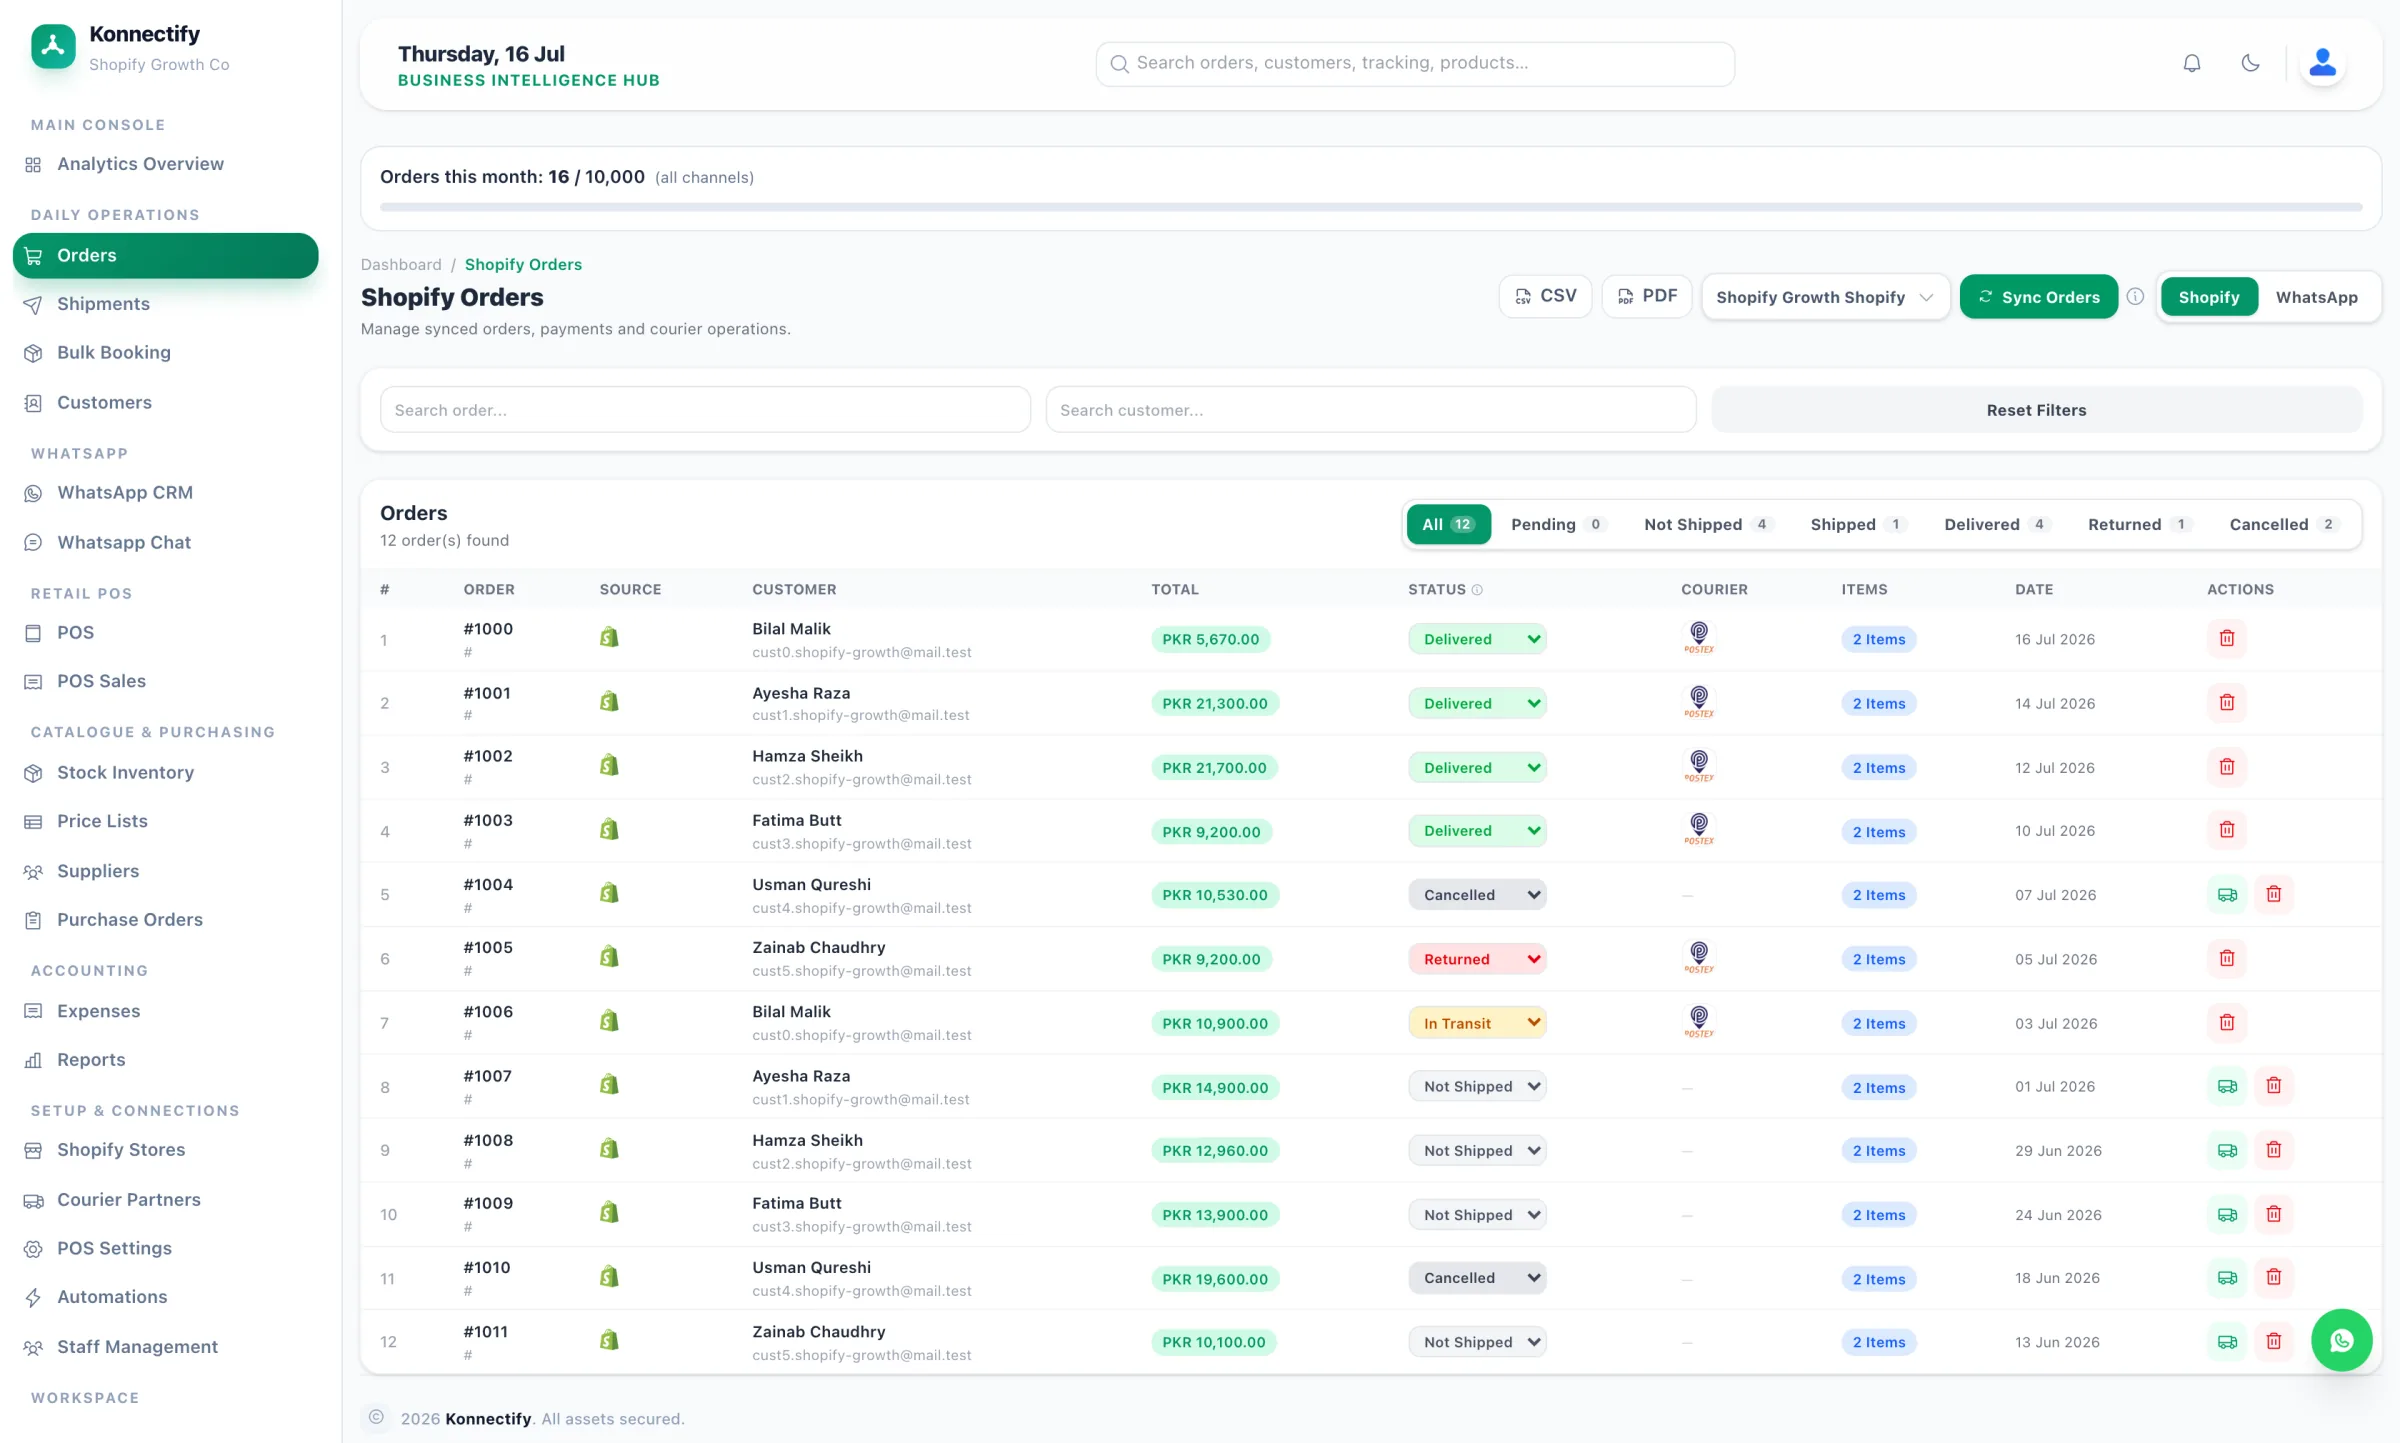Click the global search field
The height and width of the screenshot is (1443, 2400).
point(1414,63)
